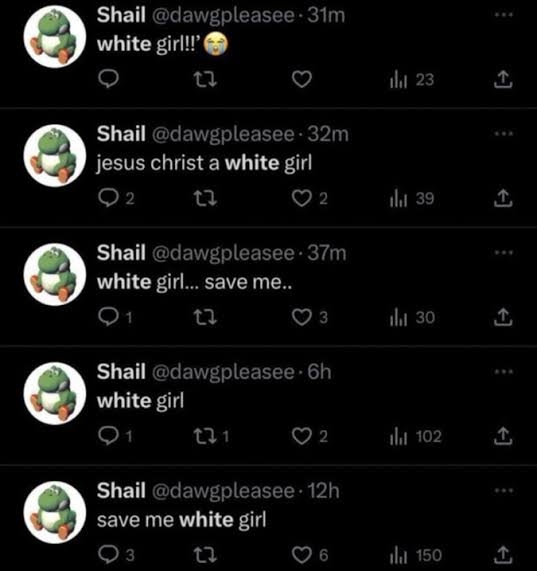The height and width of the screenshot is (571, 537).
Task: View analytics showing 150 views
Action: (415, 555)
